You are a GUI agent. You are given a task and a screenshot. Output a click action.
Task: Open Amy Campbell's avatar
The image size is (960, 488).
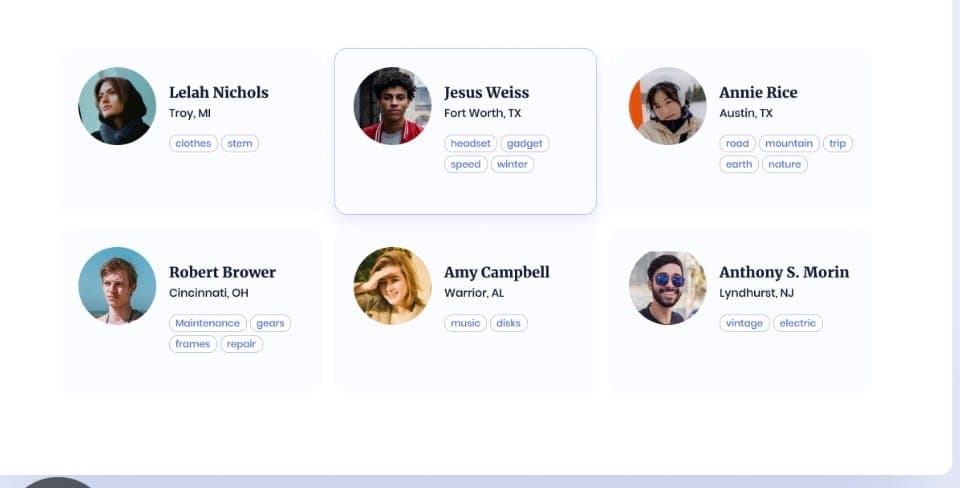point(392,286)
